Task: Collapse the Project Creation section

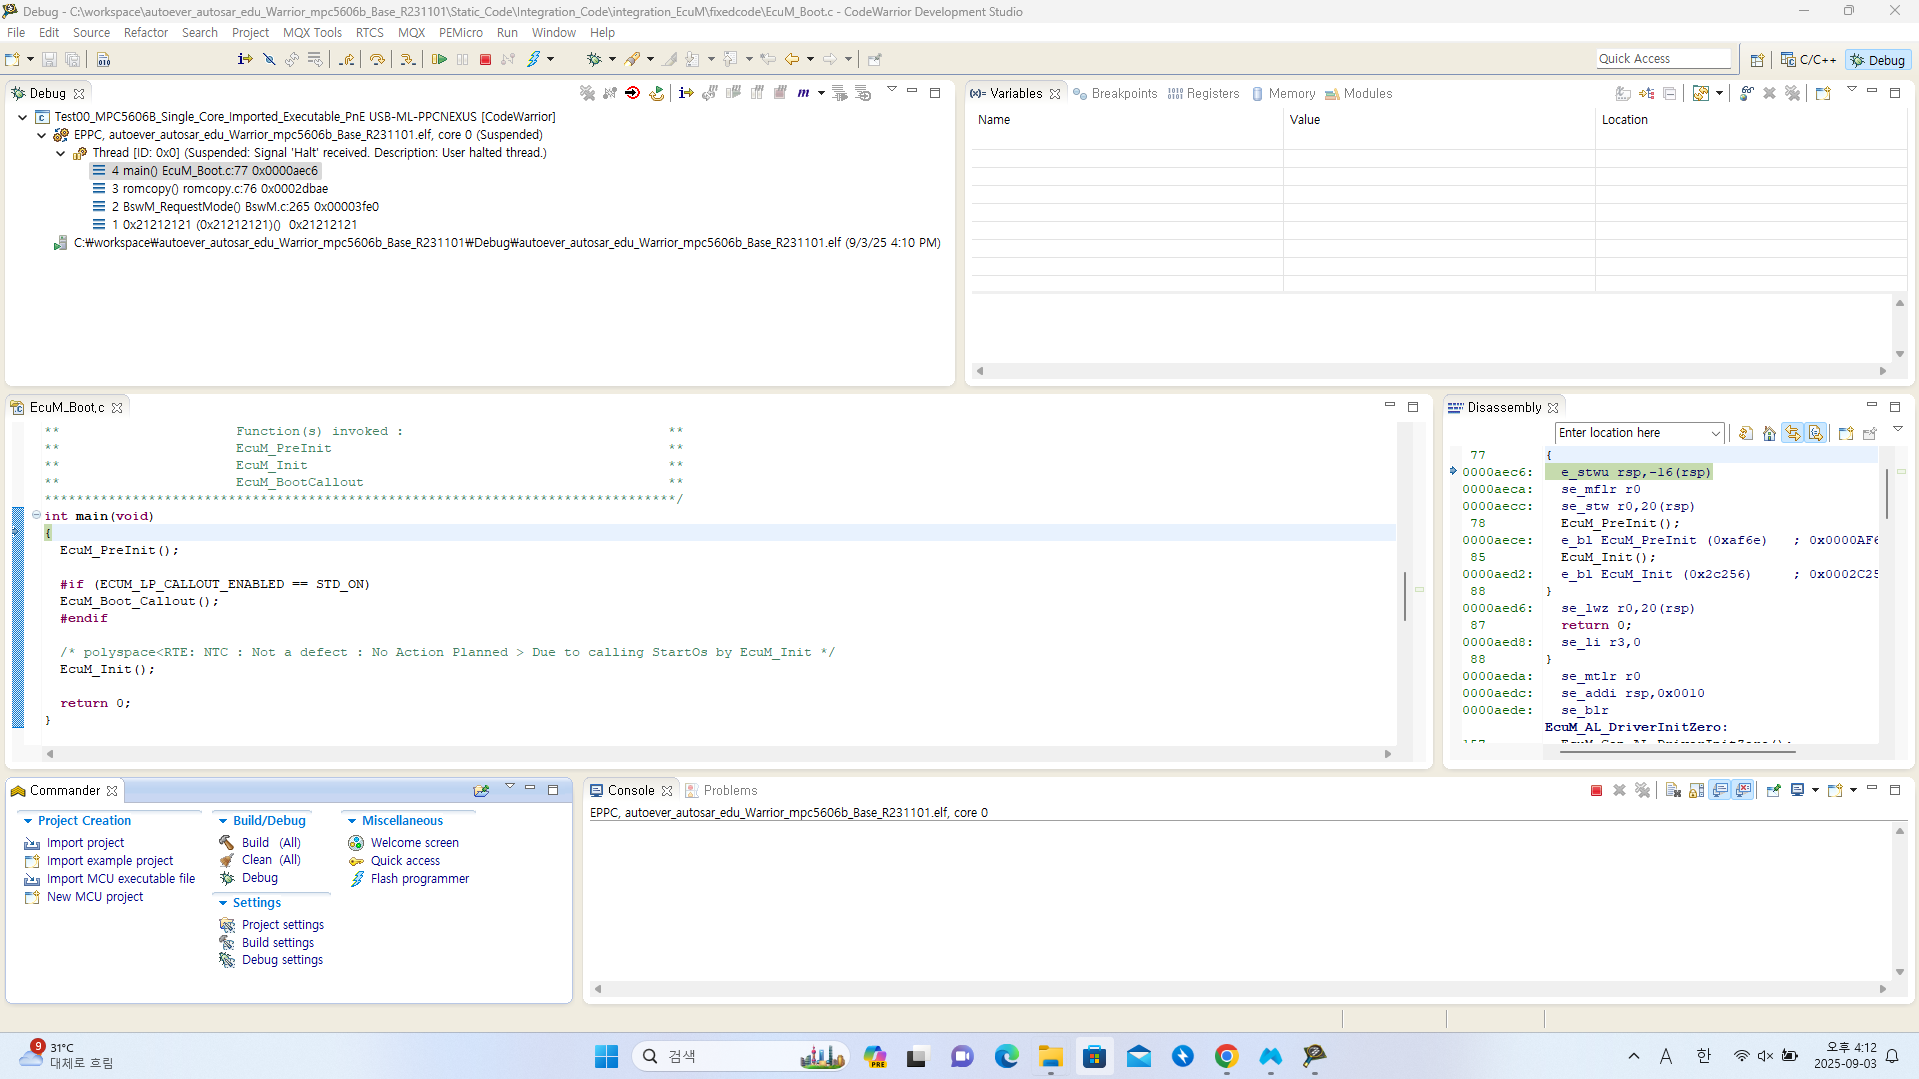Action: (x=28, y=821)
